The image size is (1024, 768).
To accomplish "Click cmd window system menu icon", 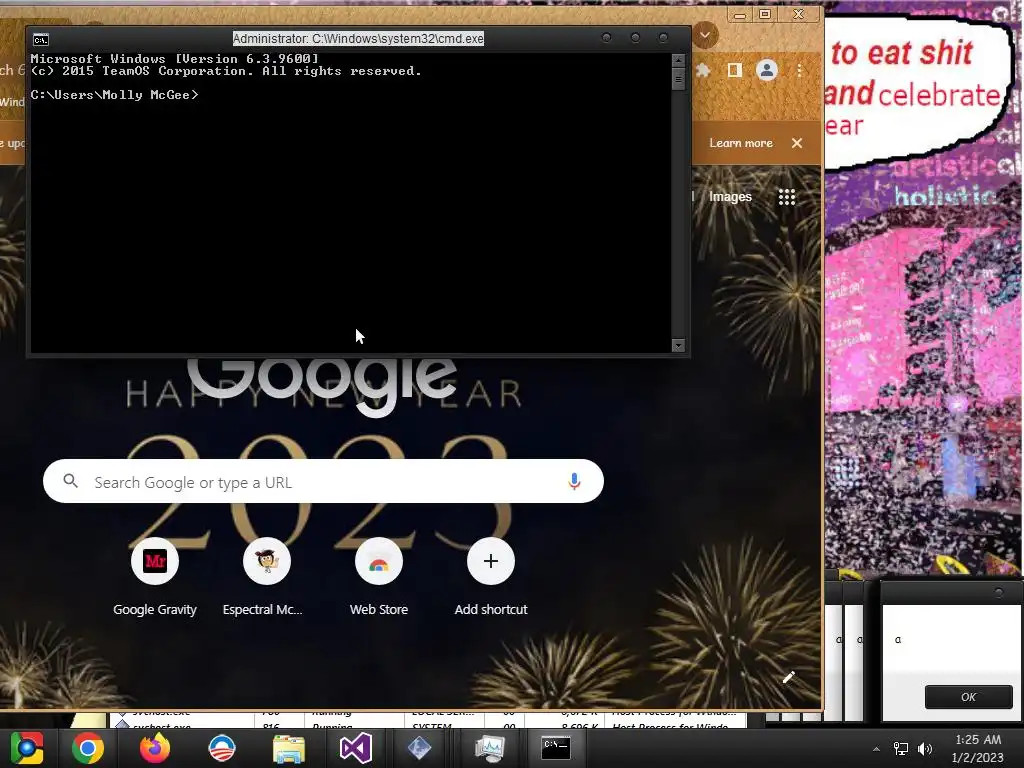I will point(40,40).
